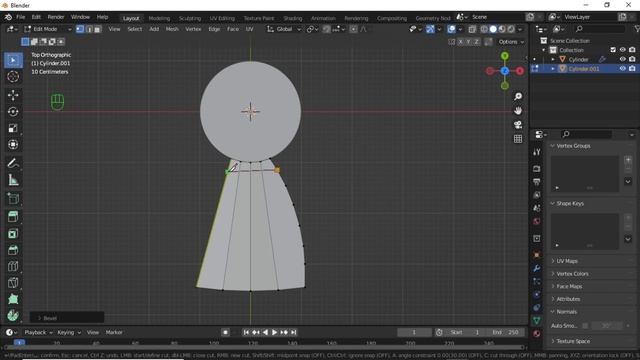Select the Loop Cut tool
This screenshot has height=360, width=640.
[x=13, y=266]
